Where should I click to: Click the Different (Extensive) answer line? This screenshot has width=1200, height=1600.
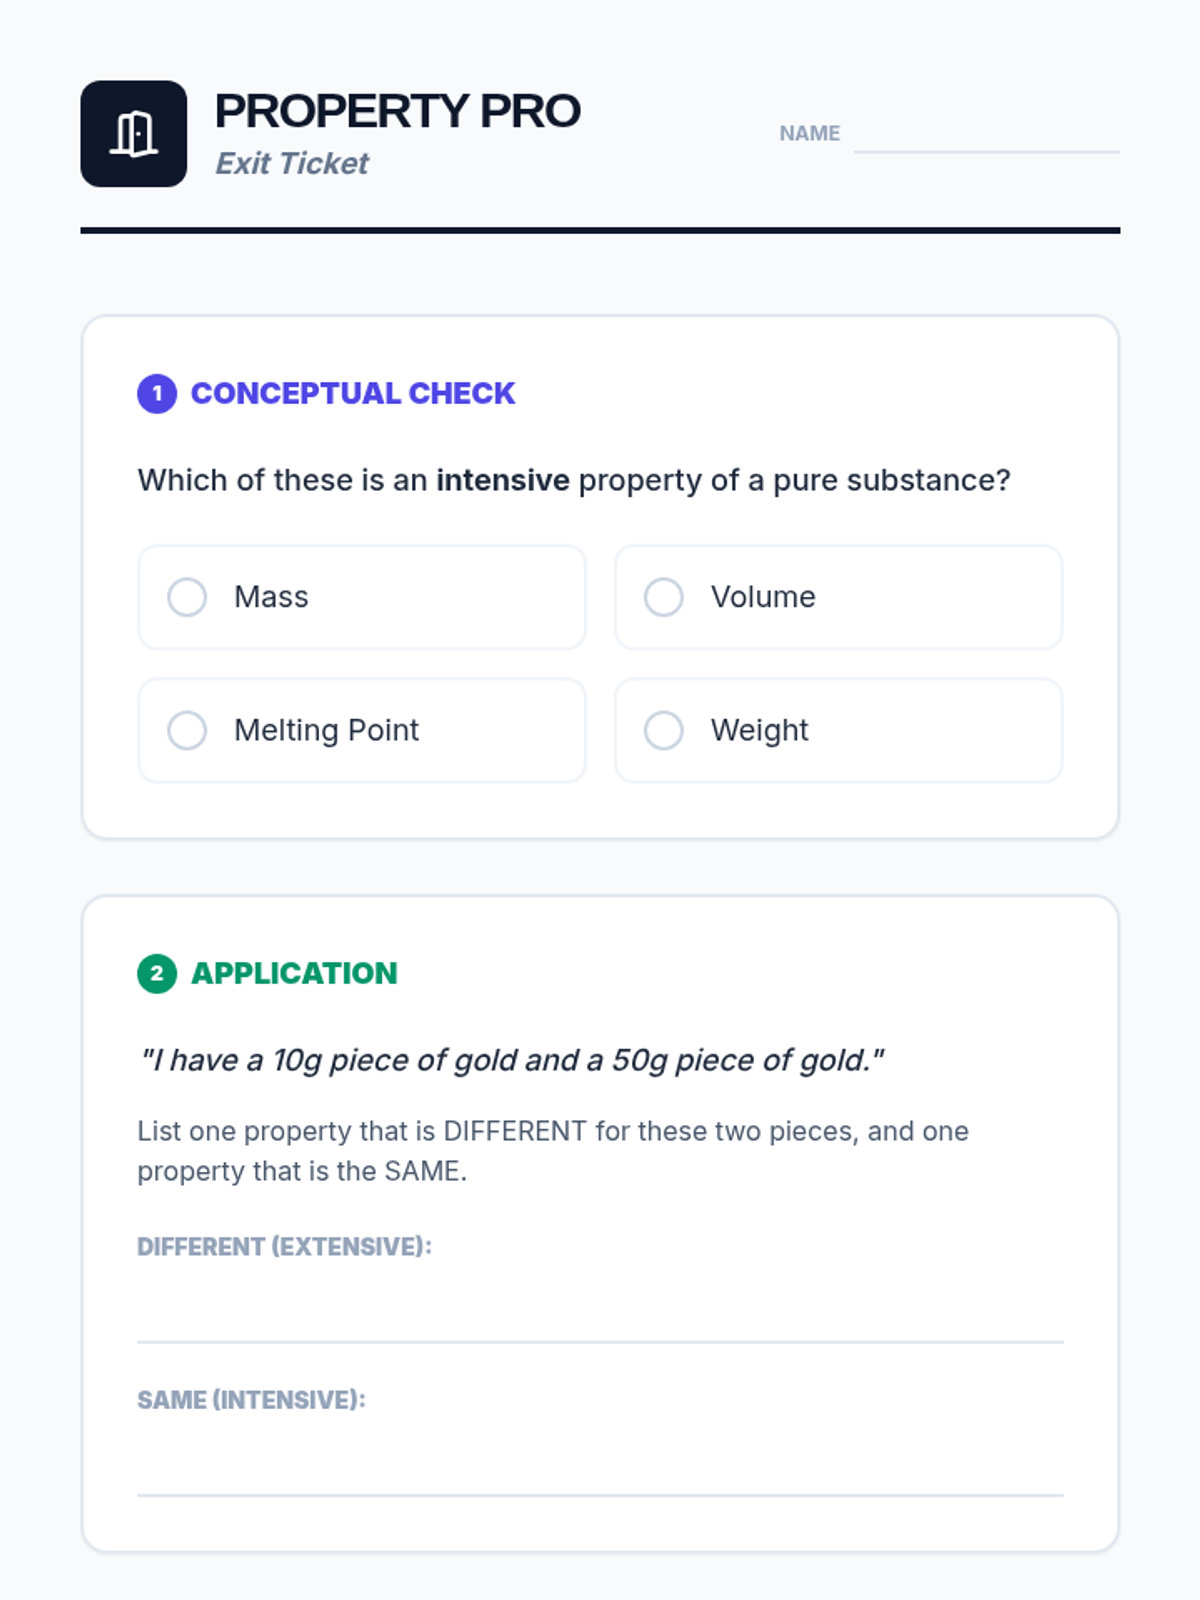[600, 1310]
